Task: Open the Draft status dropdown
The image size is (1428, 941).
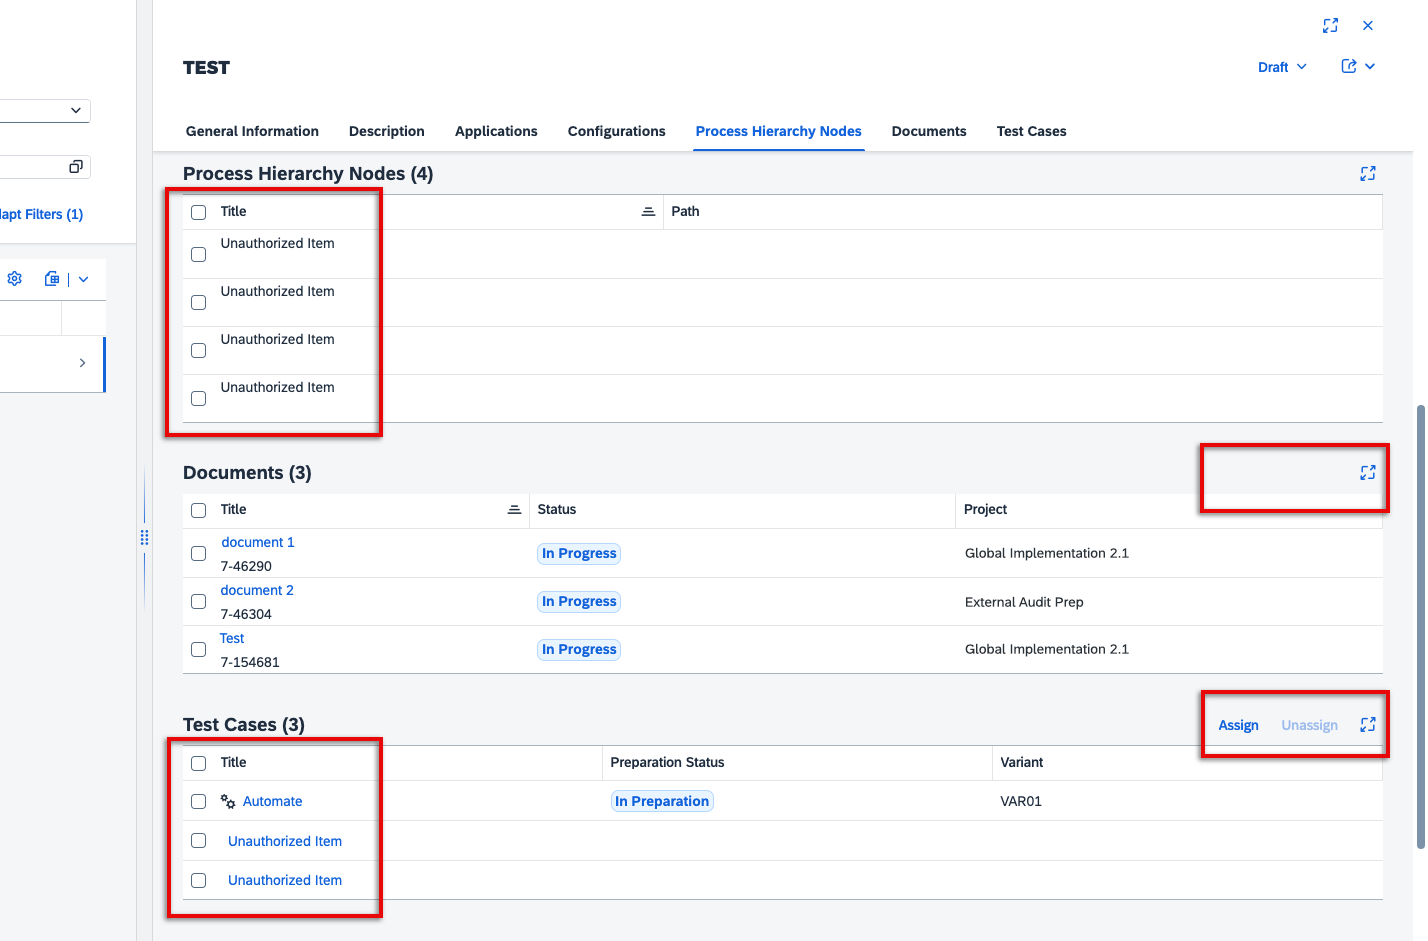Action: 1282,67
